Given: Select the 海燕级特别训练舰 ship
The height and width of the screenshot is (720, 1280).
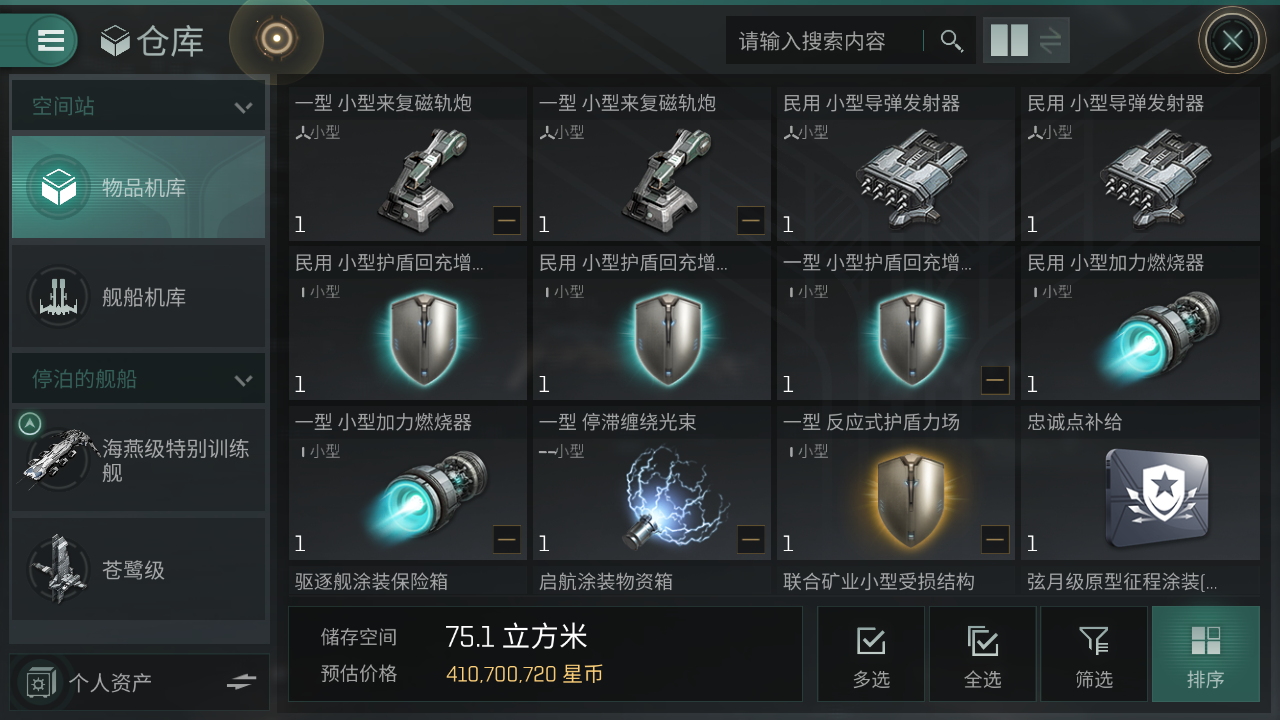Looking at the screenshot, I should tap(139, 460).
